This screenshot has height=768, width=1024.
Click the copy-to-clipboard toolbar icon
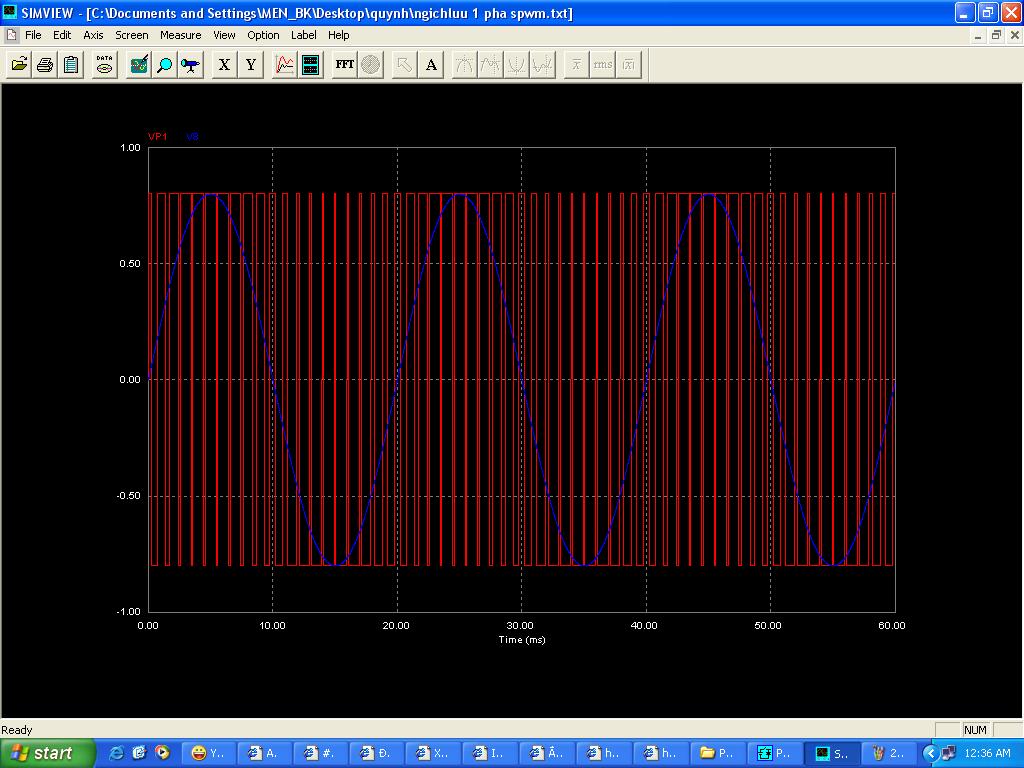point(71,65)
